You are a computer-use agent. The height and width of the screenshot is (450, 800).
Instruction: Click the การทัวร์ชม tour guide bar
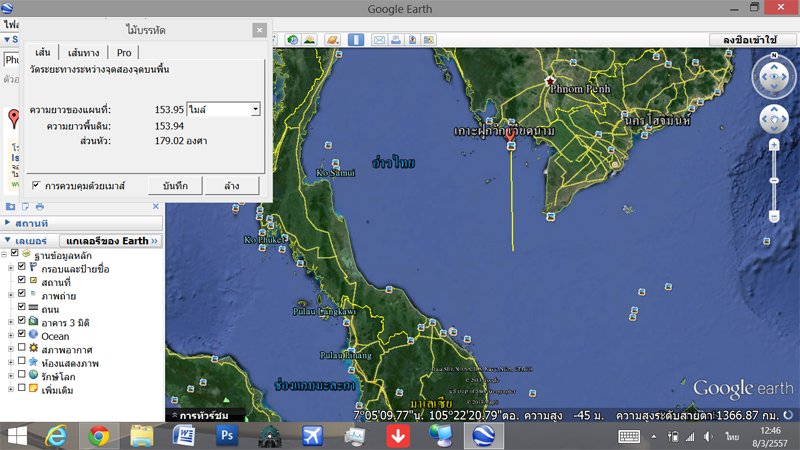click(204, 415)
